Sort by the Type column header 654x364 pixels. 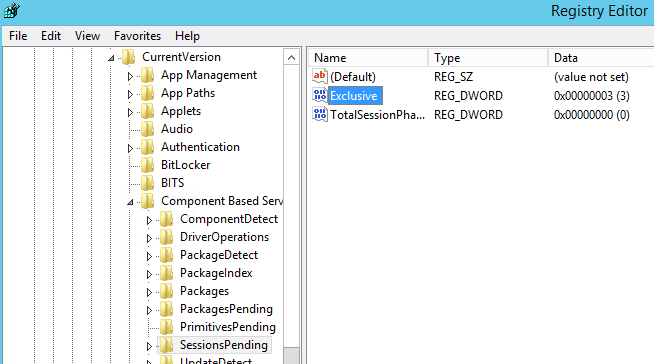[488, 58]
